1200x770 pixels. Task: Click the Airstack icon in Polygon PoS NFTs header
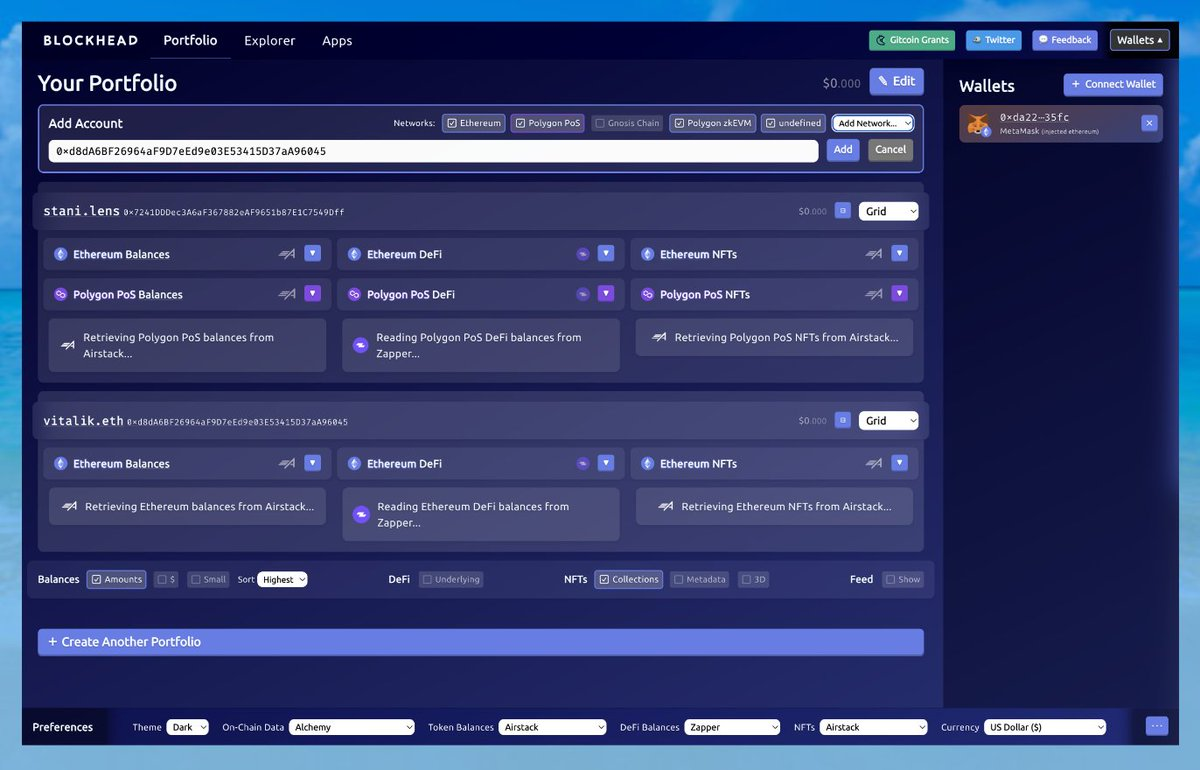tap(874, 294)
